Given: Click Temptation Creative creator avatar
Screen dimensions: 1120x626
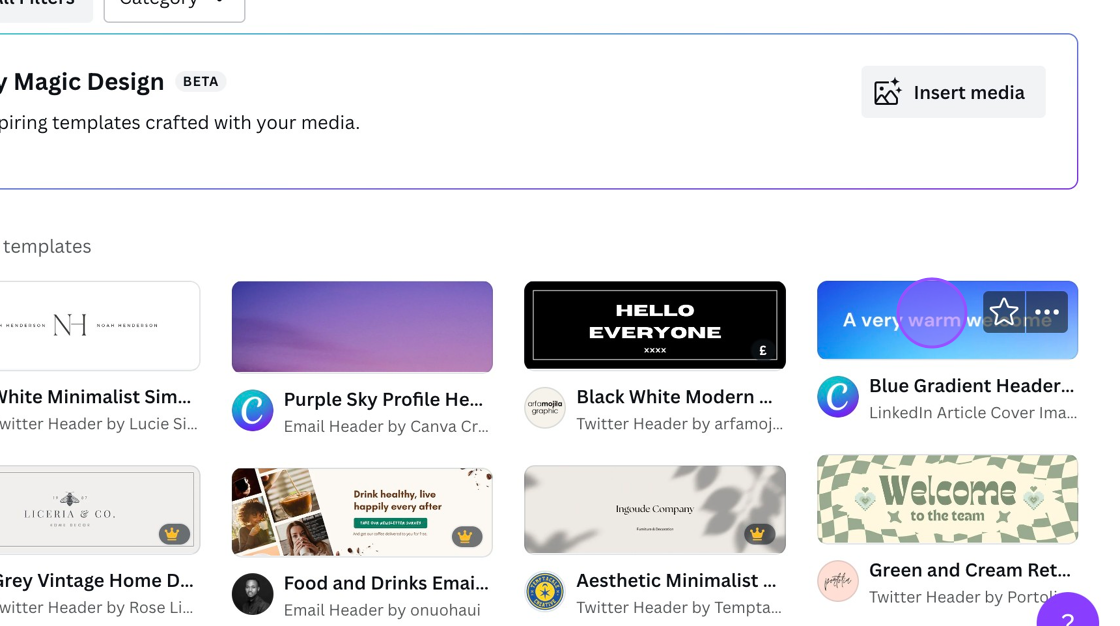Looking at the screenshot, I should [545, 592].
